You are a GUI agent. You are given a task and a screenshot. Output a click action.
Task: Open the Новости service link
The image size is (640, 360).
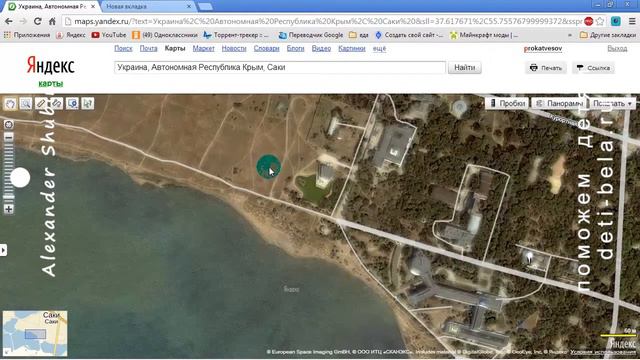point(234,48)
